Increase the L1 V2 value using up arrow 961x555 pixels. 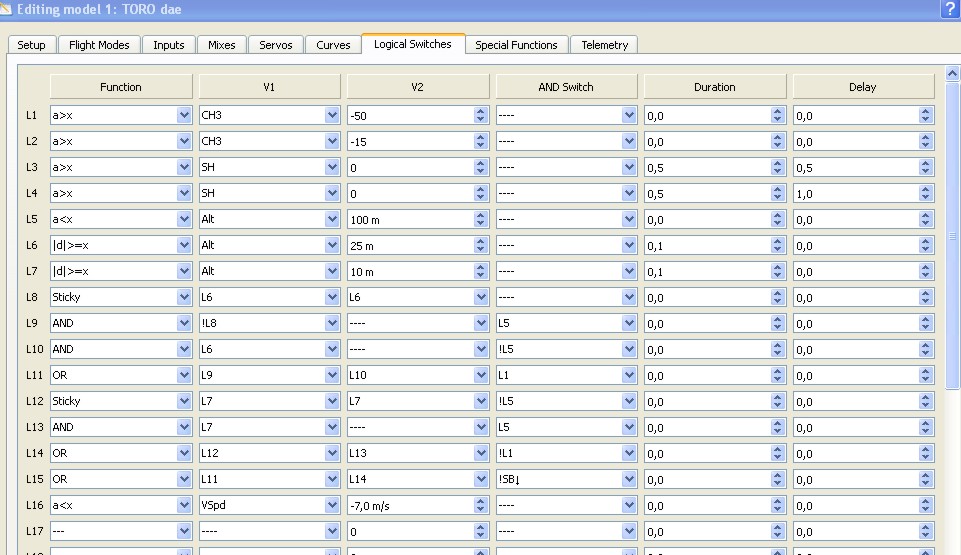click(x=481, y=111)
